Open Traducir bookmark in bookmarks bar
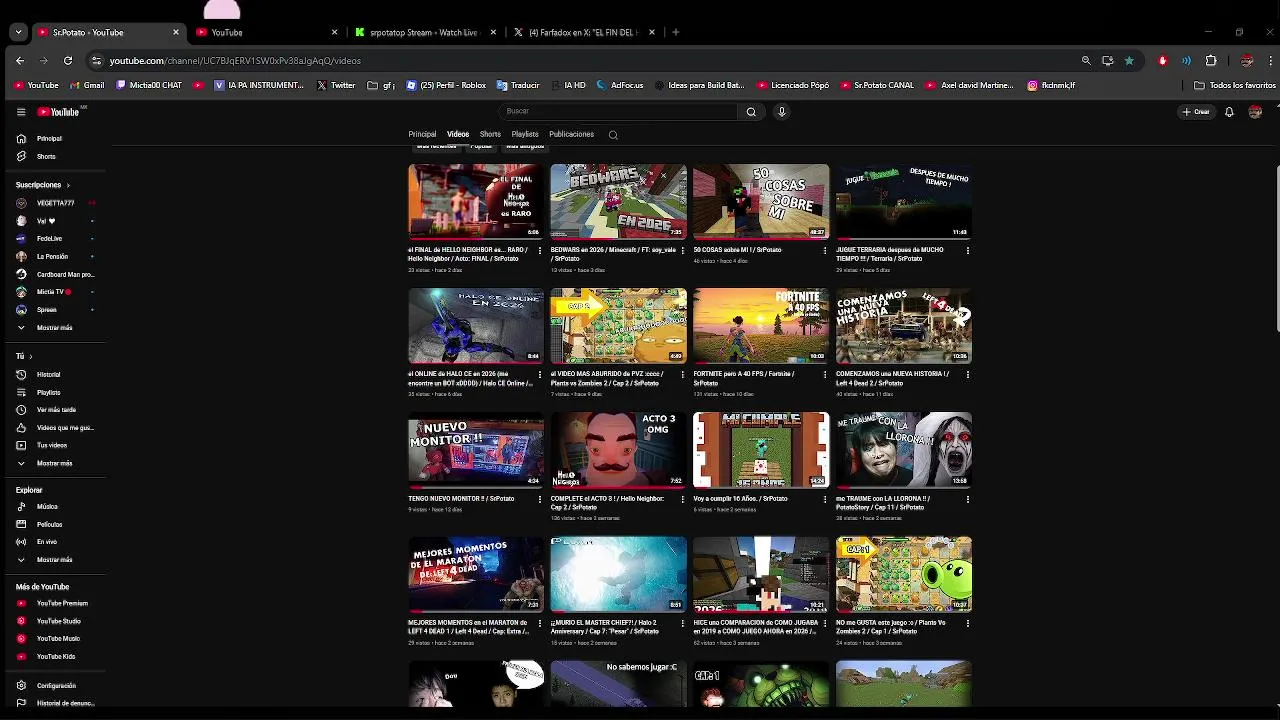This screenshot has width=1280, height=720. [518, 86]
